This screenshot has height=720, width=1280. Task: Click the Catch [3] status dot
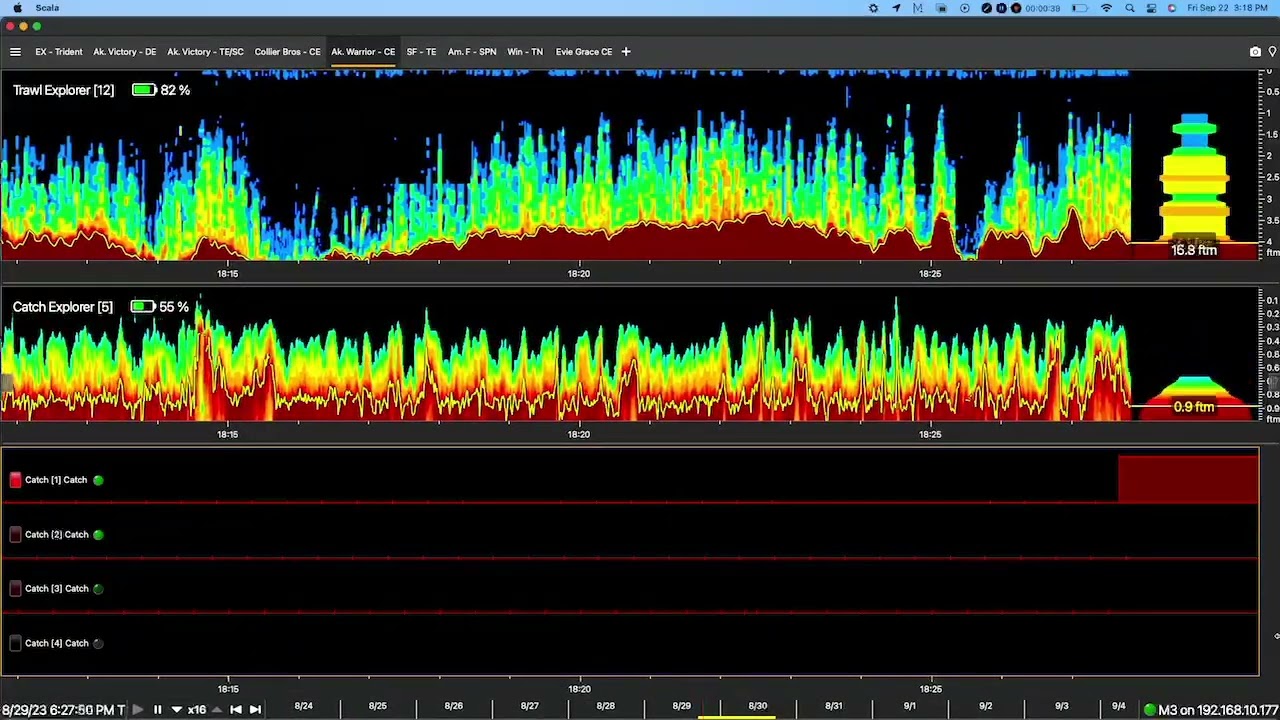98,589
